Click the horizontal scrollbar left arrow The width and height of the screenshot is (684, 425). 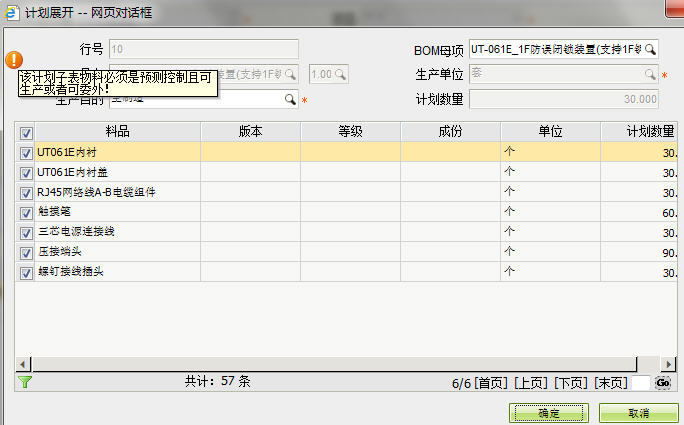23,364
